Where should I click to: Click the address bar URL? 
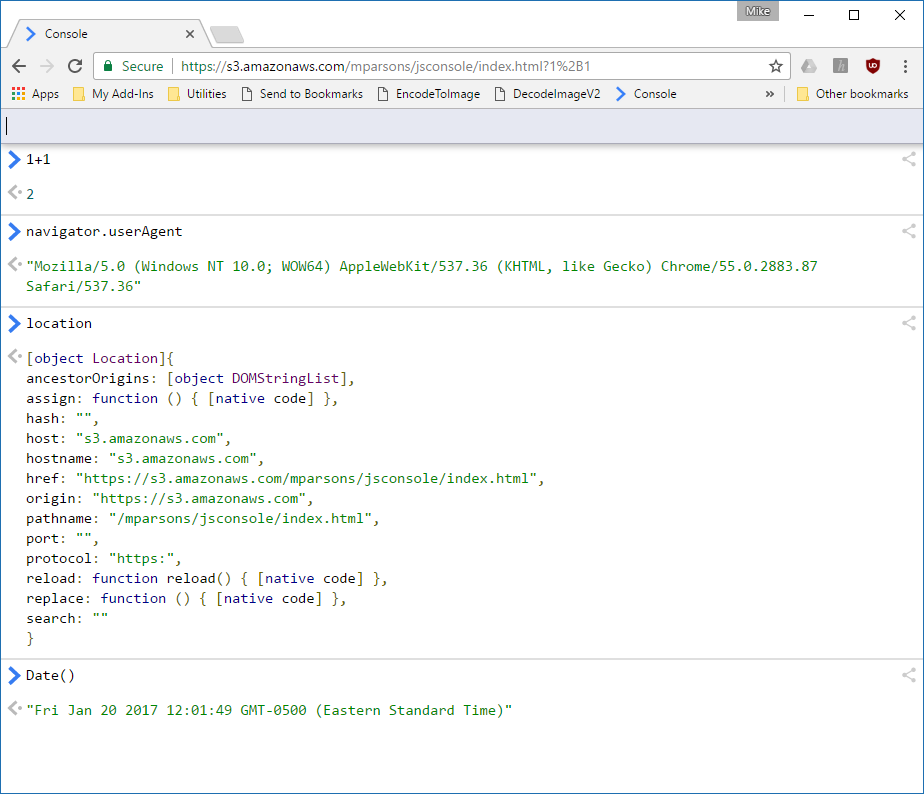[385, 66]
